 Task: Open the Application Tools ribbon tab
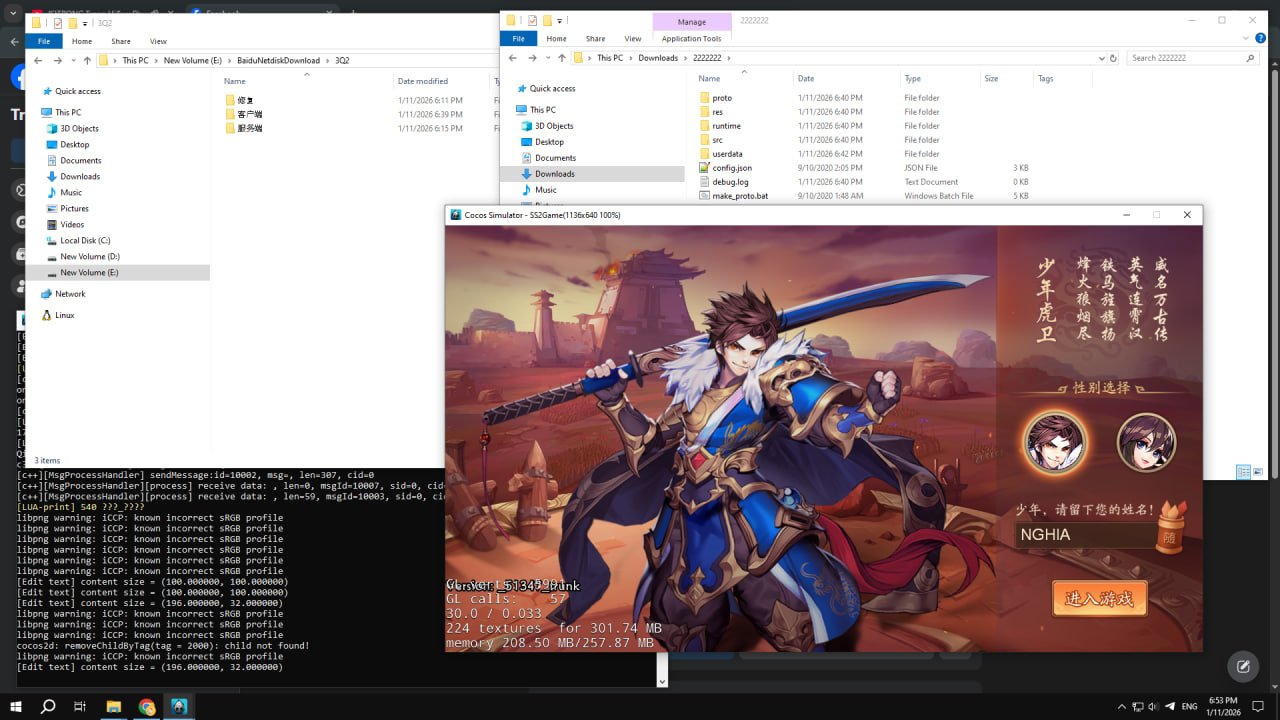coord(691,39)
